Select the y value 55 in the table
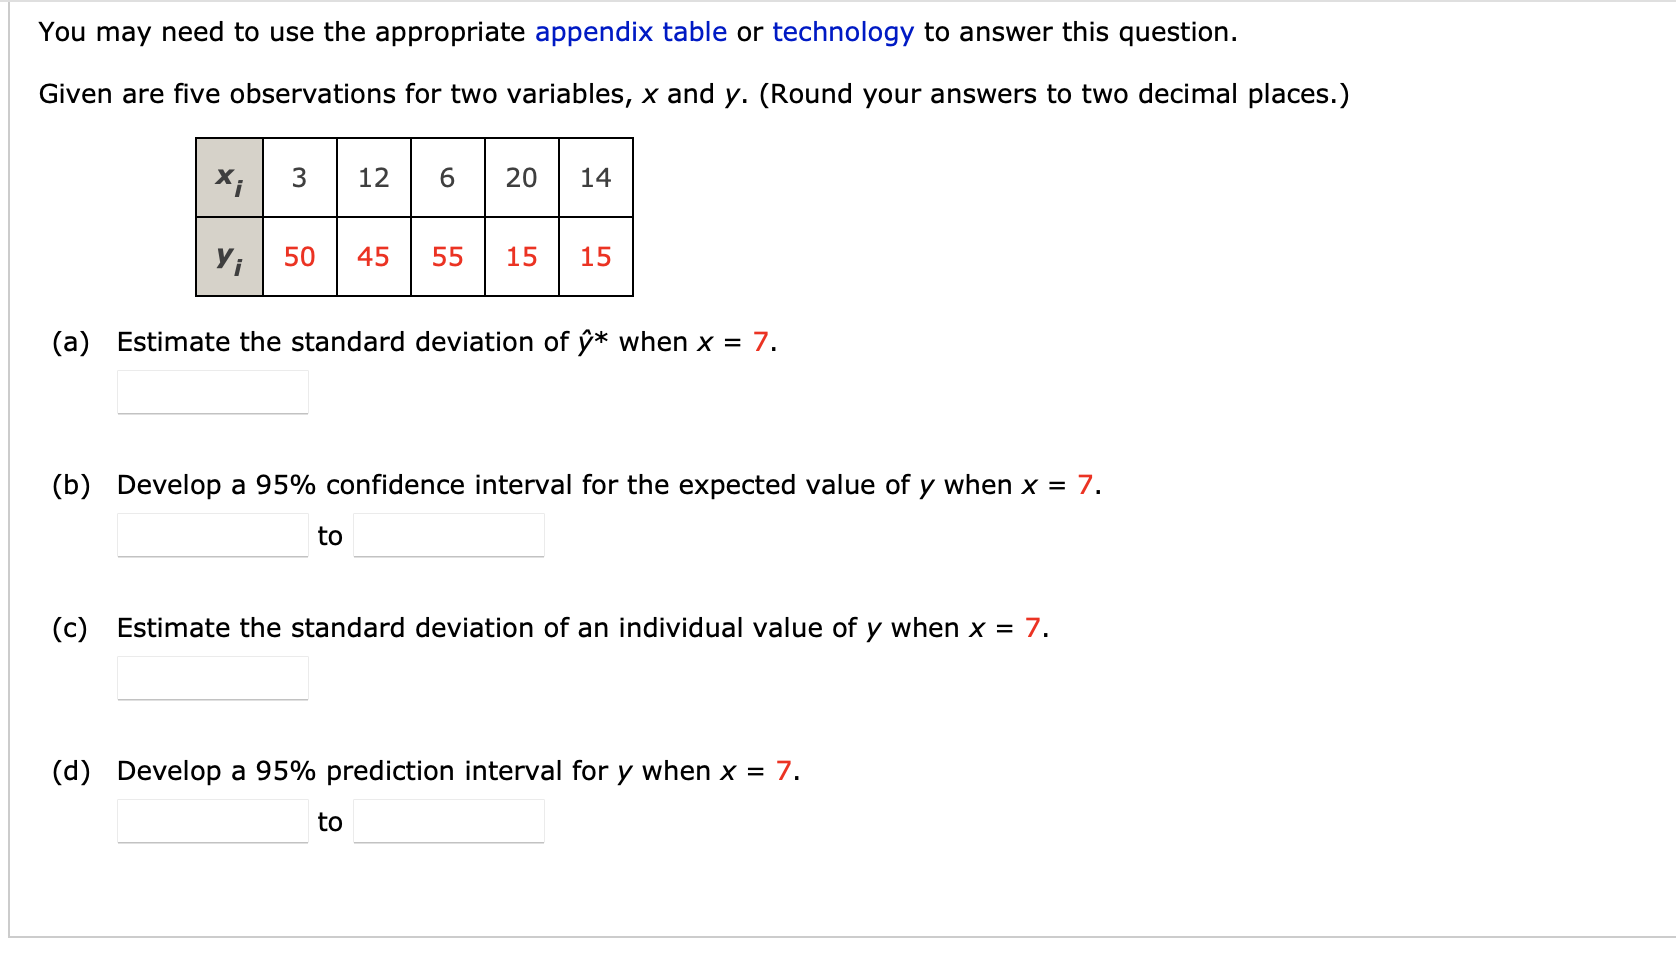Image resolution: width=1676 pixels, height=978 pixels. click(446, 256)
